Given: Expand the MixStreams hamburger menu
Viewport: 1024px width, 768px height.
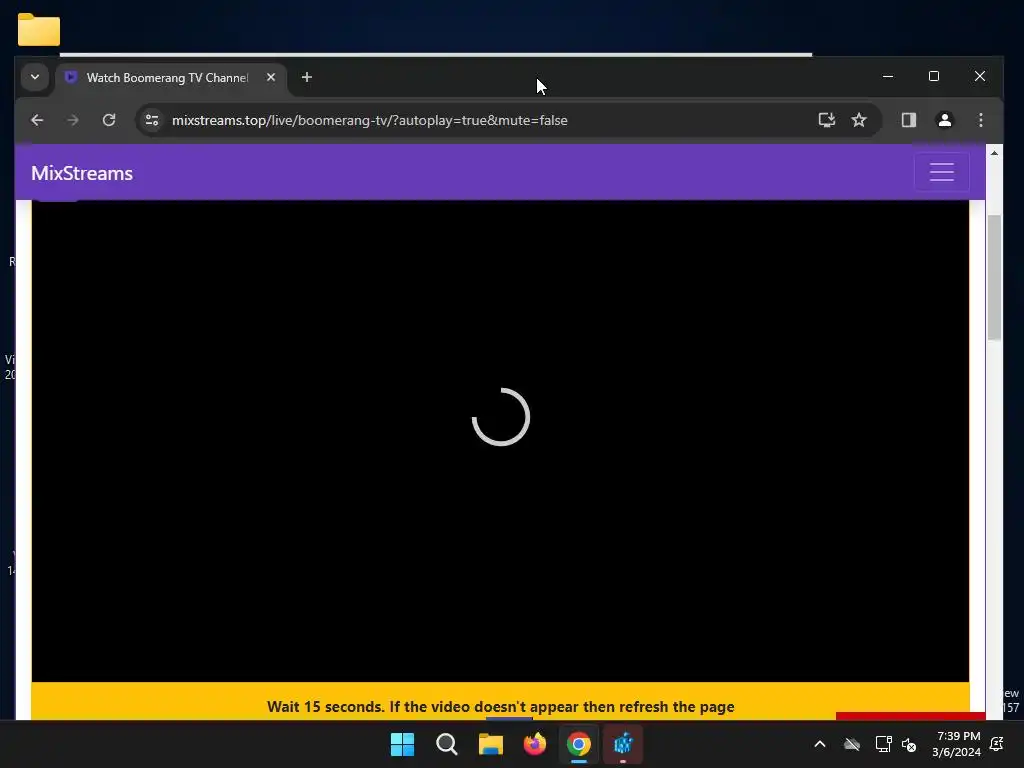Looking at the screenshot, I should pyautogui.click(x=942, y=172).
